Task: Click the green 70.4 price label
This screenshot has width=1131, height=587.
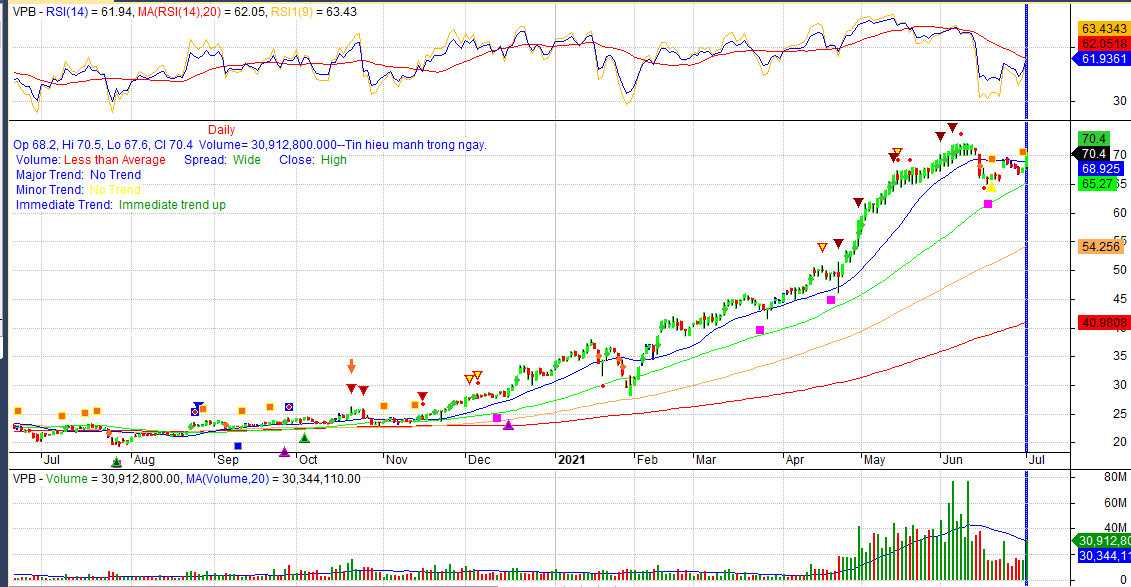Action: (x=1092, y=138)
